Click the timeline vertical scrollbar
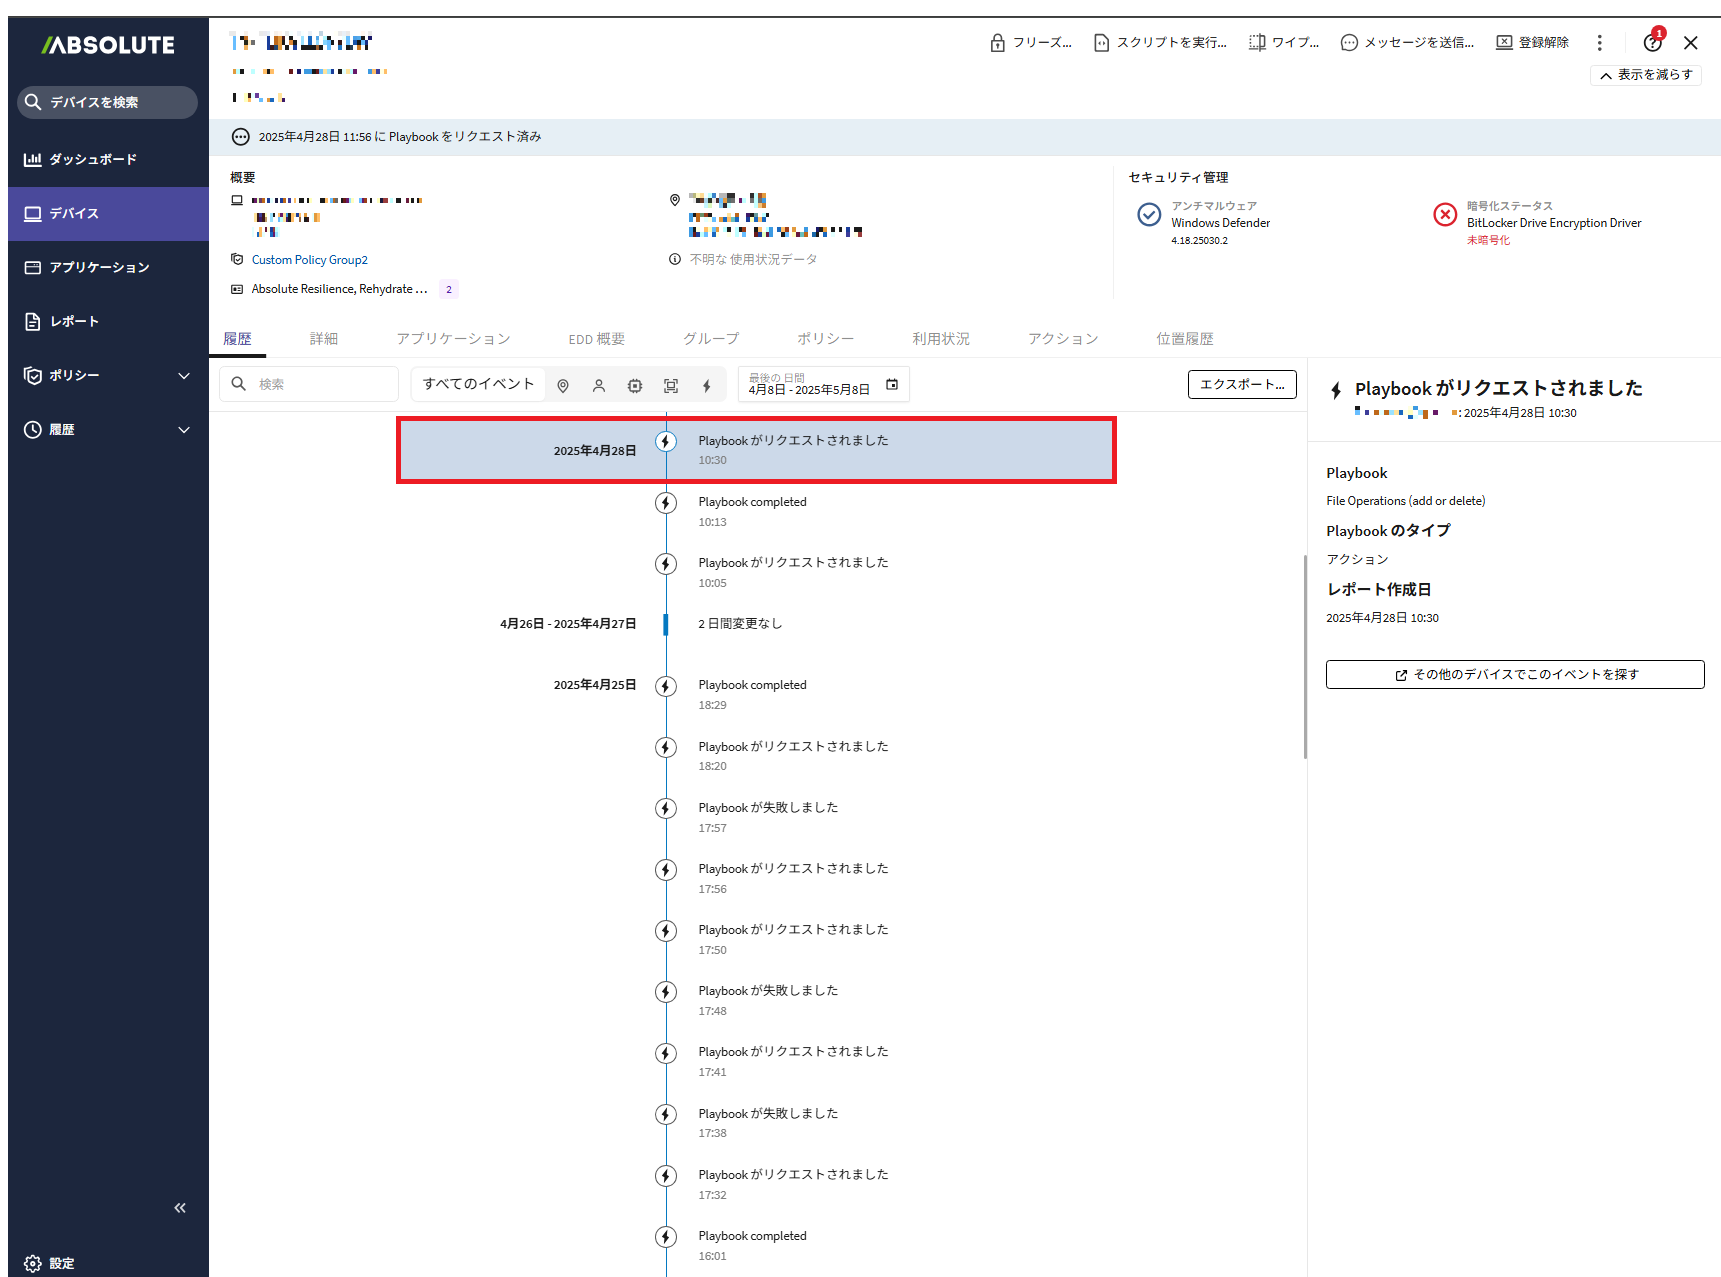Screen dimensions: 1721x1277 pyautogui.click(x=1305, y=656)
